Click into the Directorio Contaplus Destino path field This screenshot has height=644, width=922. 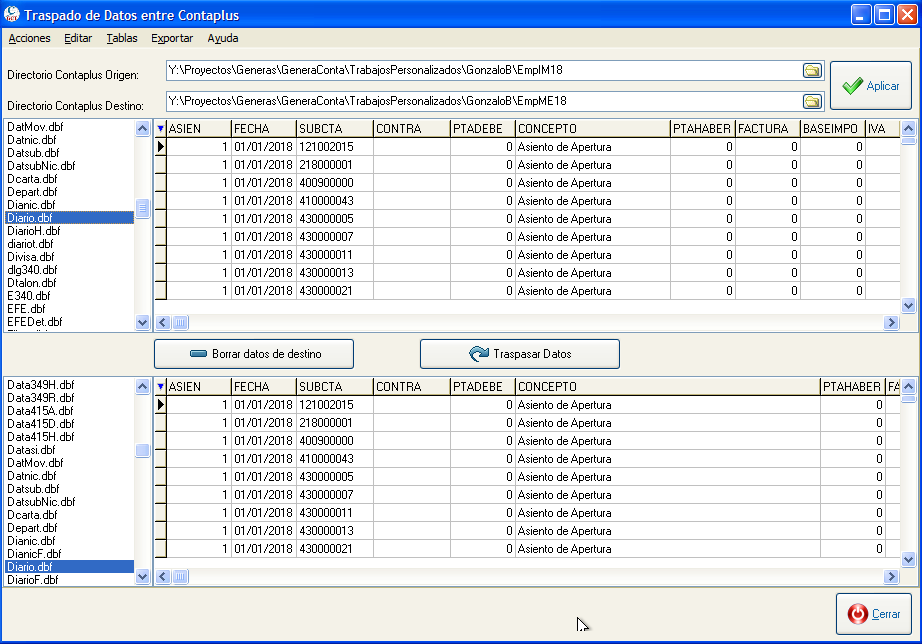(x=483, y=102)
